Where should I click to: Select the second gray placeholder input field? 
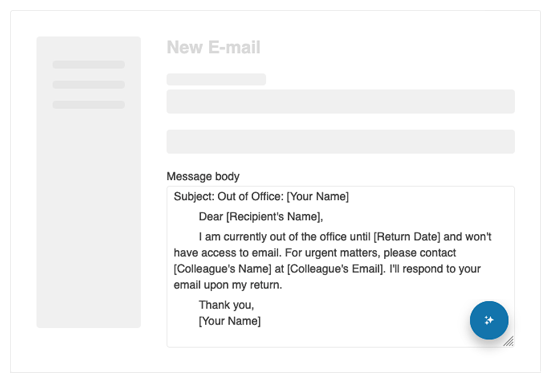tap(341, 142)
